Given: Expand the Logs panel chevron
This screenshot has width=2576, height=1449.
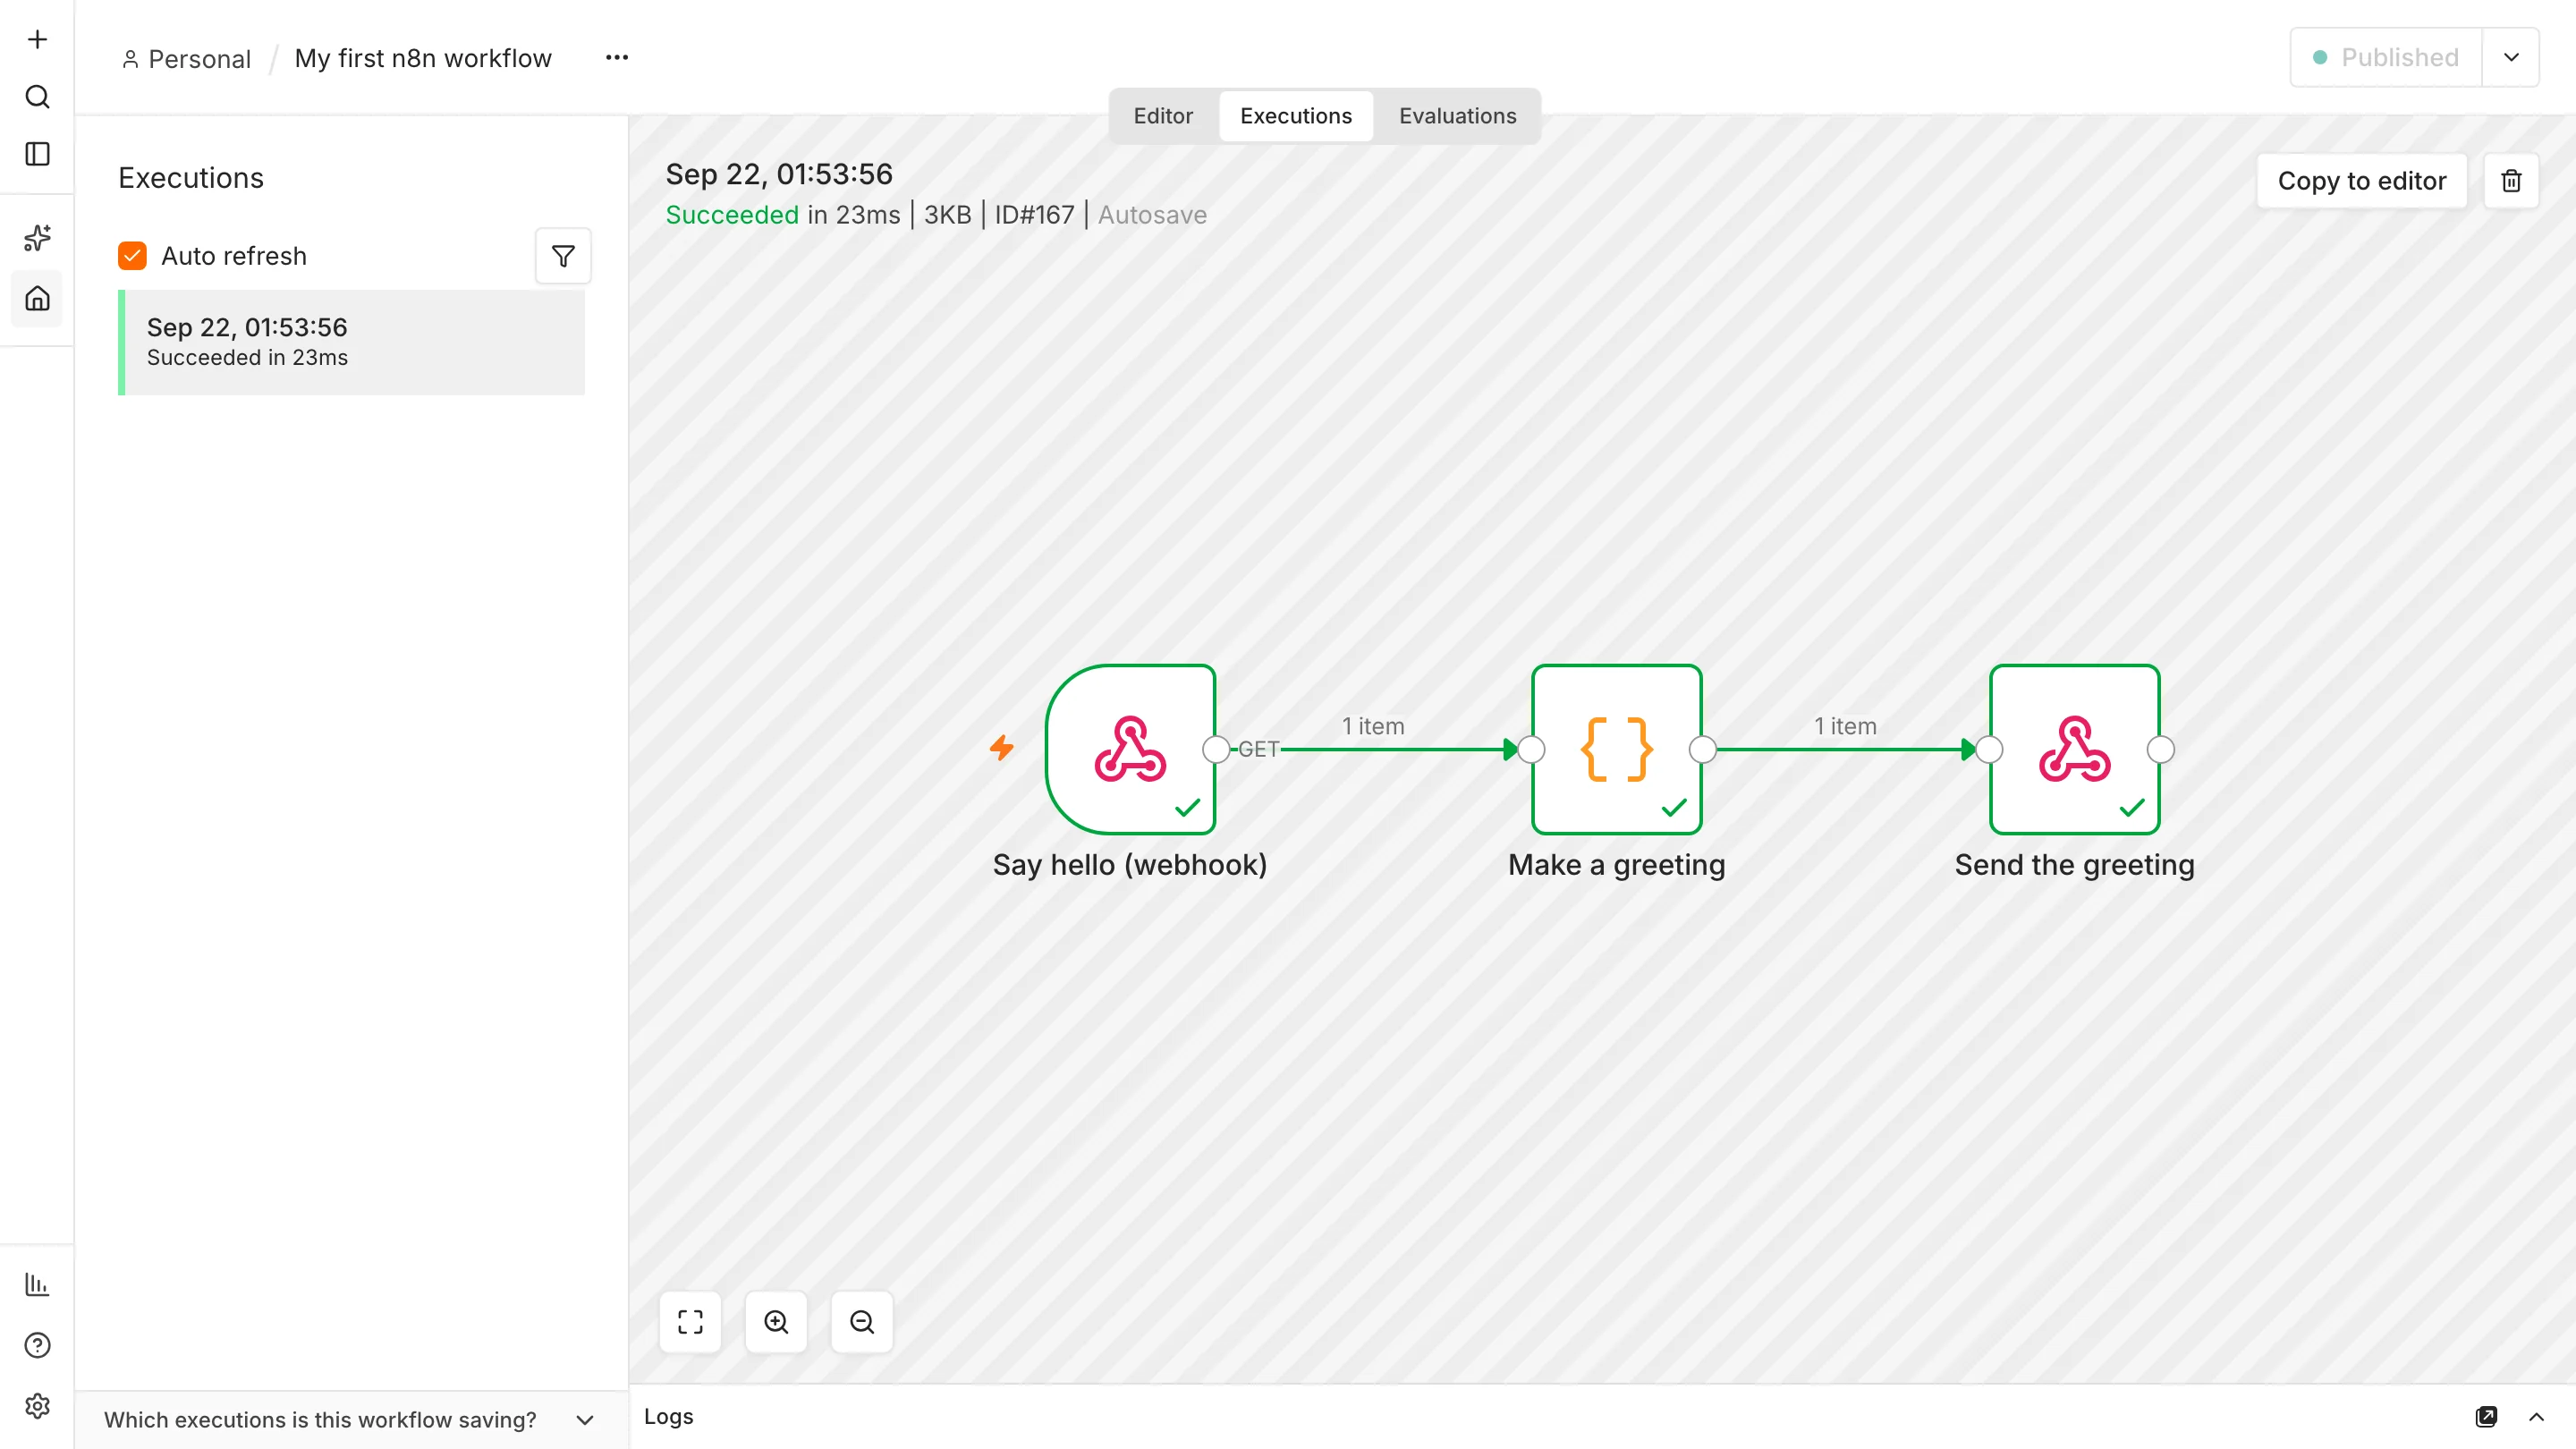Looking at the screenshot, I should (2536, 1416).
